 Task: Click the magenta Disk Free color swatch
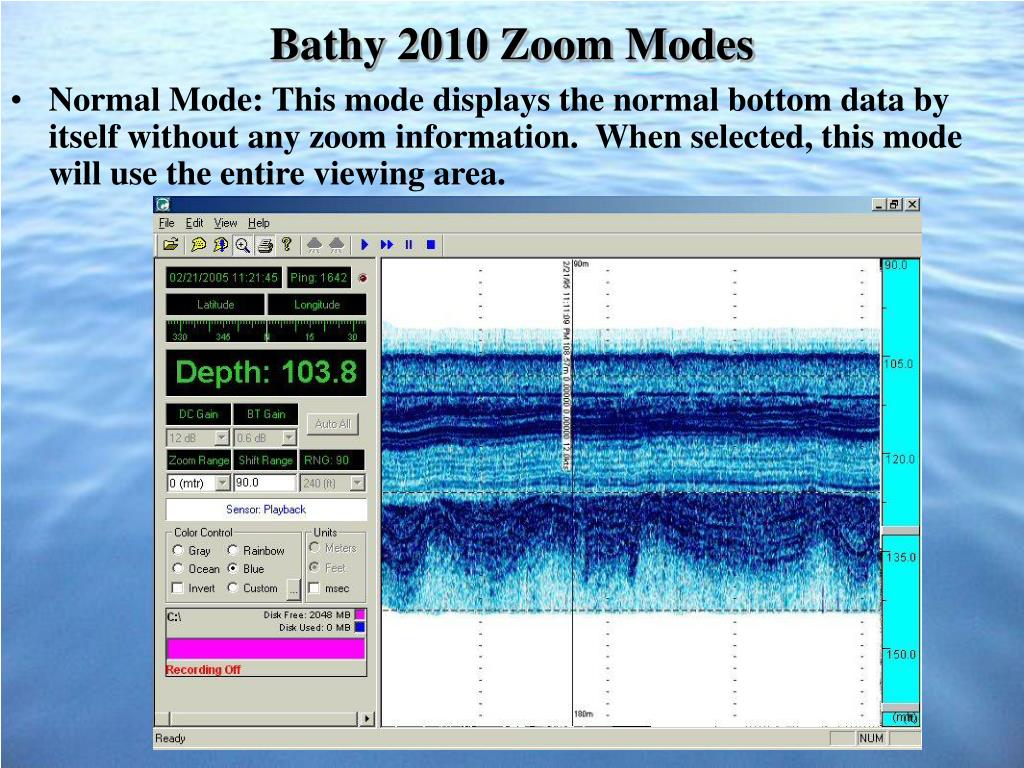pos(359,615)
